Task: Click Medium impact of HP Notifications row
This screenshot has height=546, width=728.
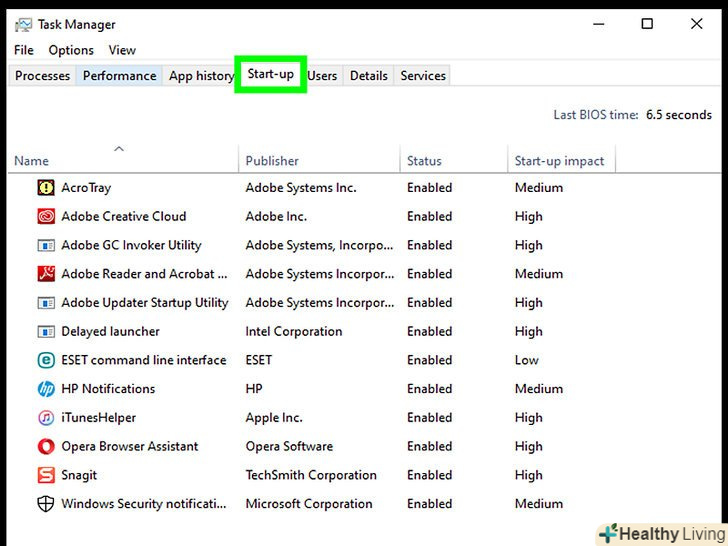Action: [x=539, y=389]
